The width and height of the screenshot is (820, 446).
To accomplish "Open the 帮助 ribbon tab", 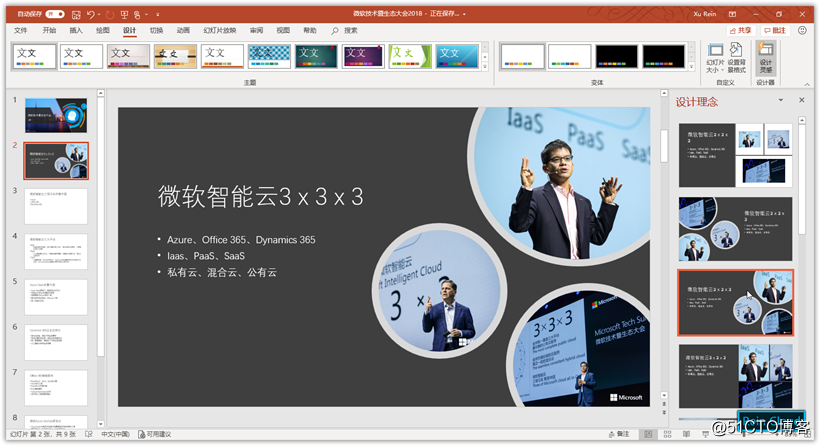I will [310, 30].
